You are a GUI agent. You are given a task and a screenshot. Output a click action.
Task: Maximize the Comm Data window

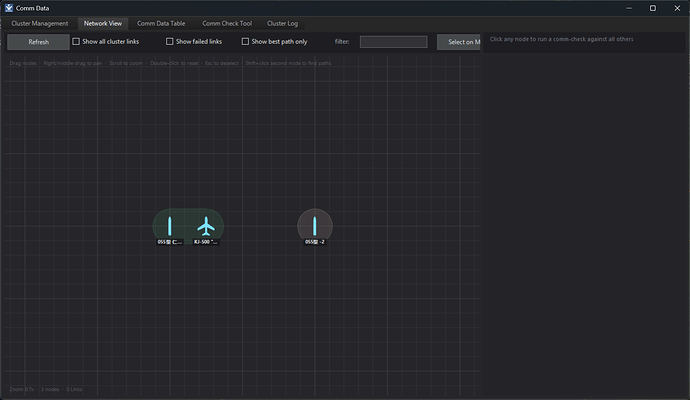(x=653, y=8)
